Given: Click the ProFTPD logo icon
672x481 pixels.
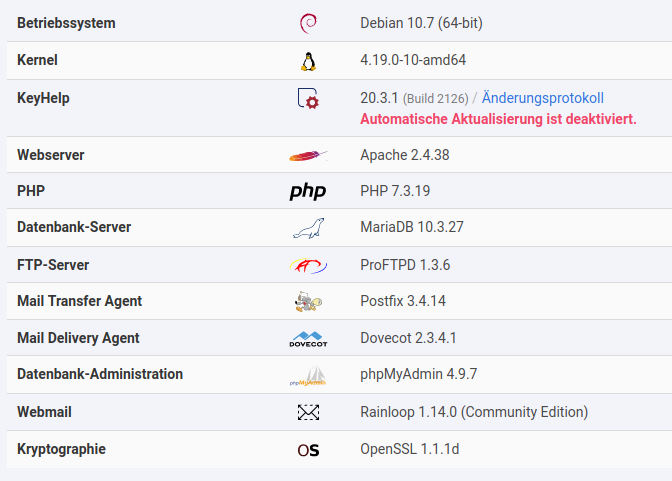Looking at the screenshot, I should point(307,265).
